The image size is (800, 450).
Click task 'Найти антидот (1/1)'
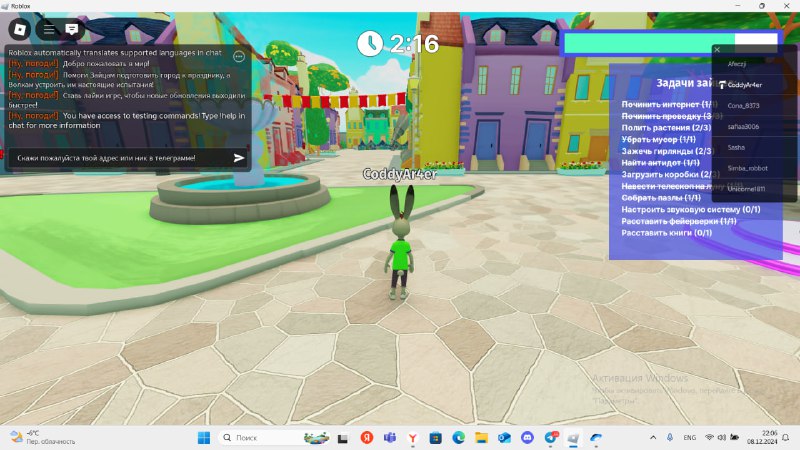pyautogui.click(x=660, y=163)
